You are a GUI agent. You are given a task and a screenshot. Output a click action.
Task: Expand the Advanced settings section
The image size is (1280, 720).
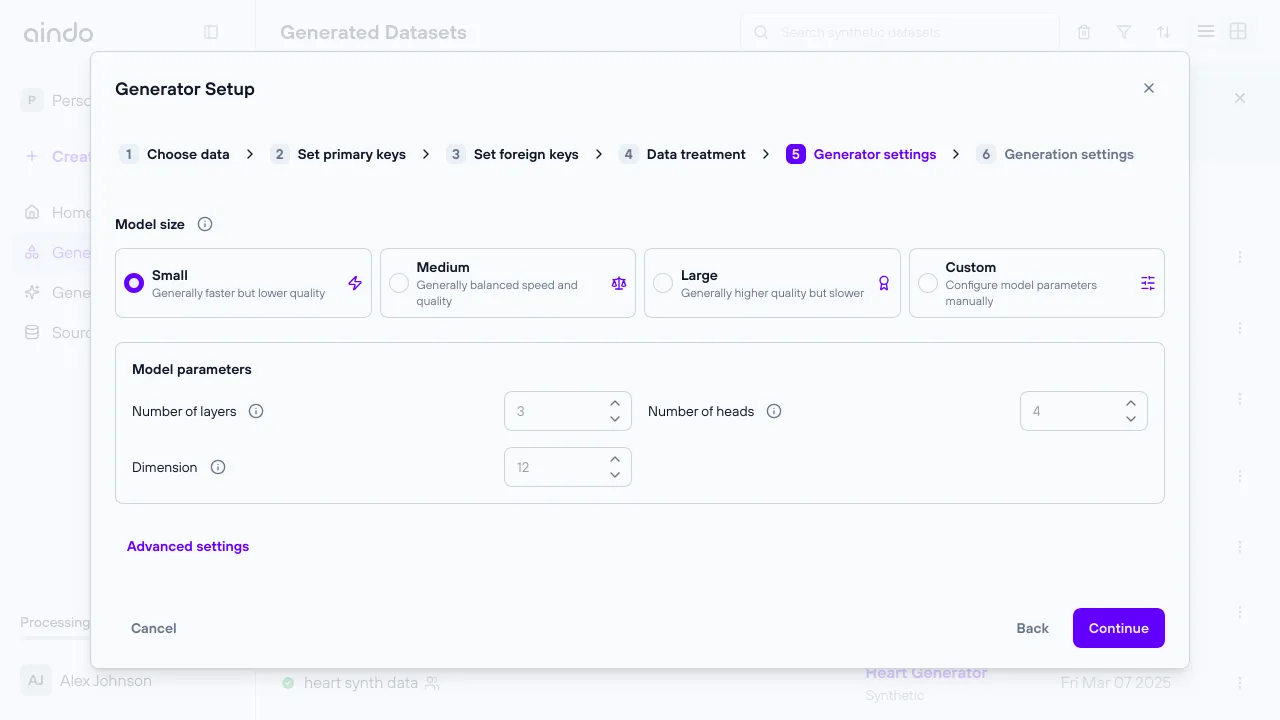tap(188, 546)
